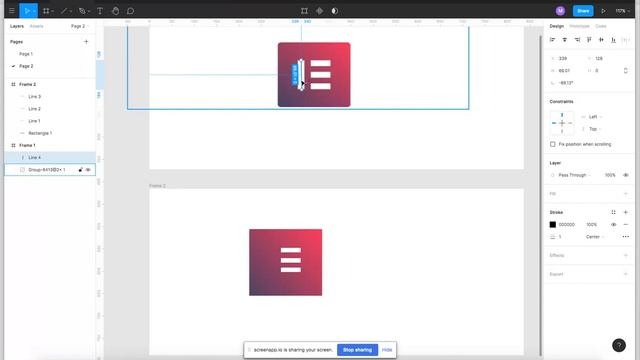640x360 pixels.
Task: Toggle visibility of Group layer row
Action: click(88, 170)
